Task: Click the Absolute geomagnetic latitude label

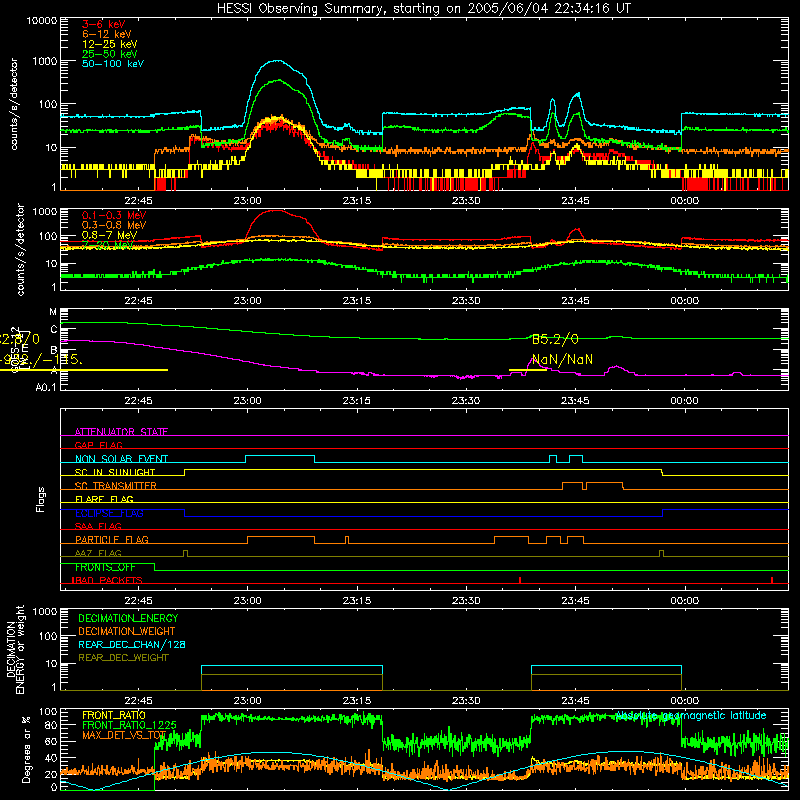Action: tap(691, 715)
